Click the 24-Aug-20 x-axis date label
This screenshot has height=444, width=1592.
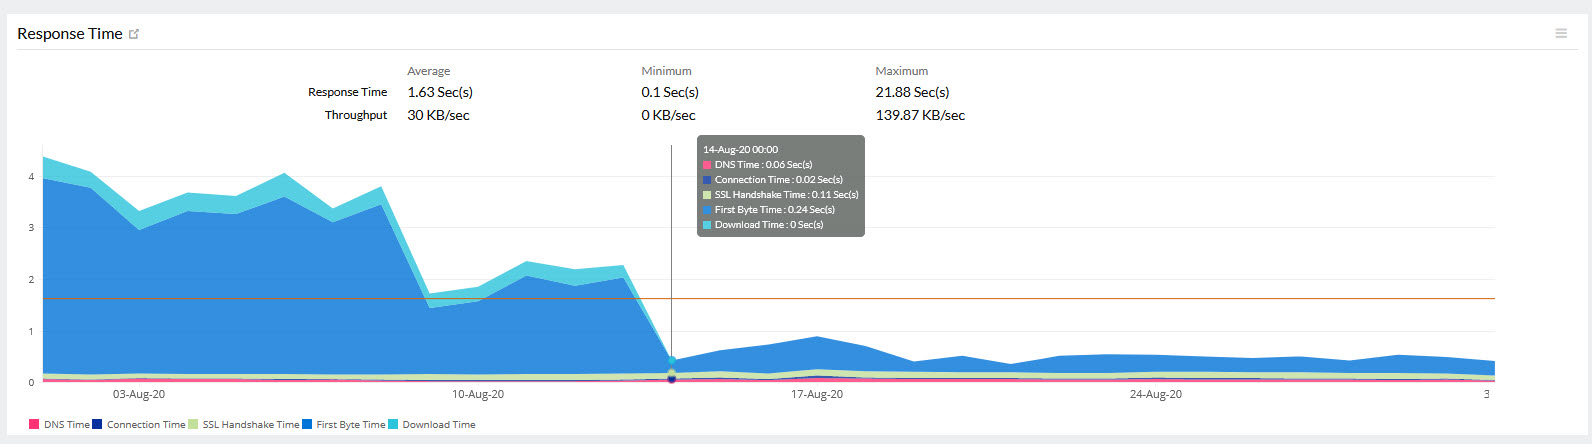(1156, 395)
